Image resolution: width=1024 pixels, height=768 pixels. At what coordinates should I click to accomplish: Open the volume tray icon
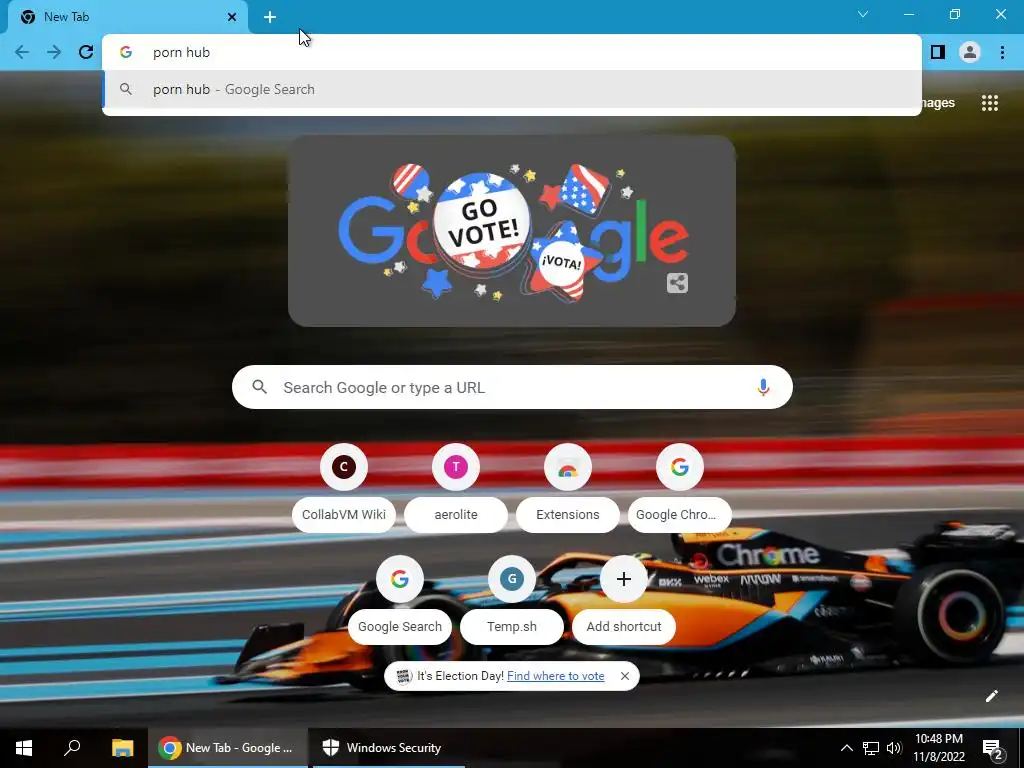[894, 748]
